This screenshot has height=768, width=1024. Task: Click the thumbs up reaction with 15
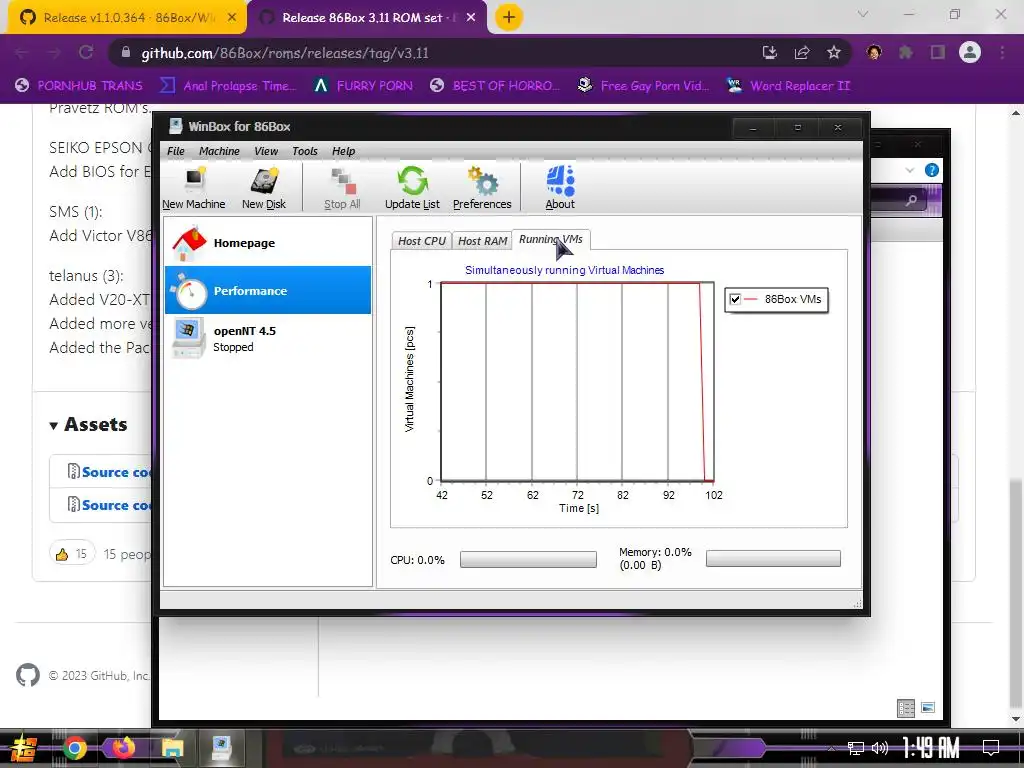tap(72, 554)
